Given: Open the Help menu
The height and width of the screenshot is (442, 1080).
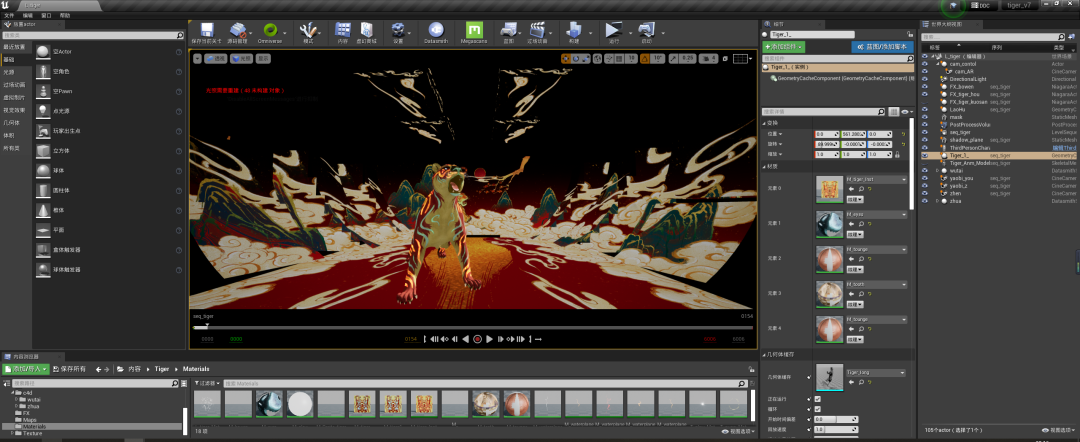Looking at the screenshot, I should [x=65, y=14].
